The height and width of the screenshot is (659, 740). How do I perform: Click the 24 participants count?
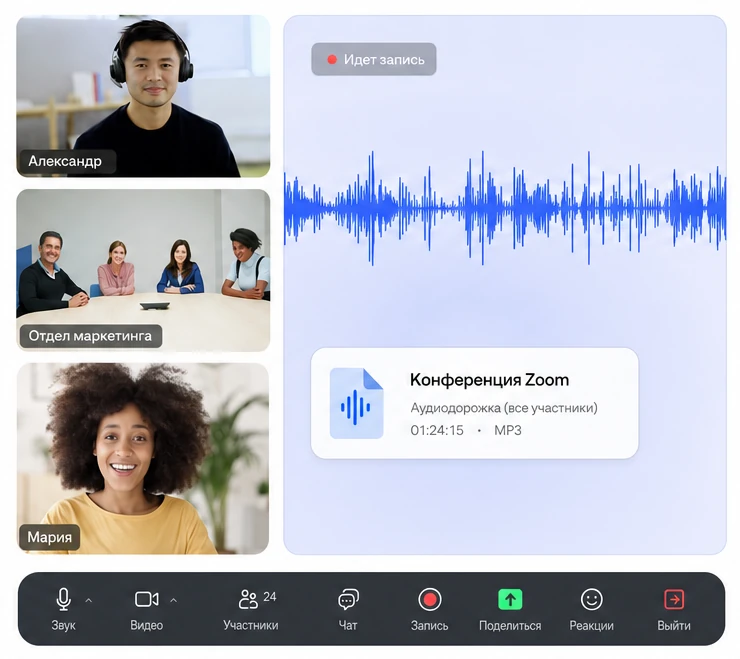pyautogui.click(x=269, y=597)
